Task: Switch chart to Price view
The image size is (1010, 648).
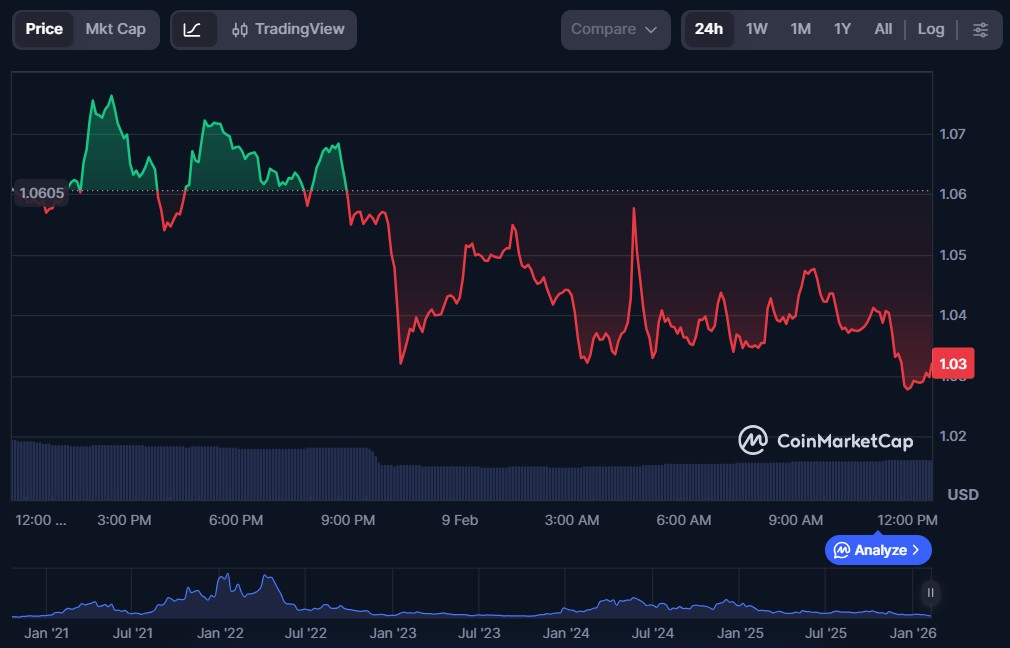Action: coord(44,29)
